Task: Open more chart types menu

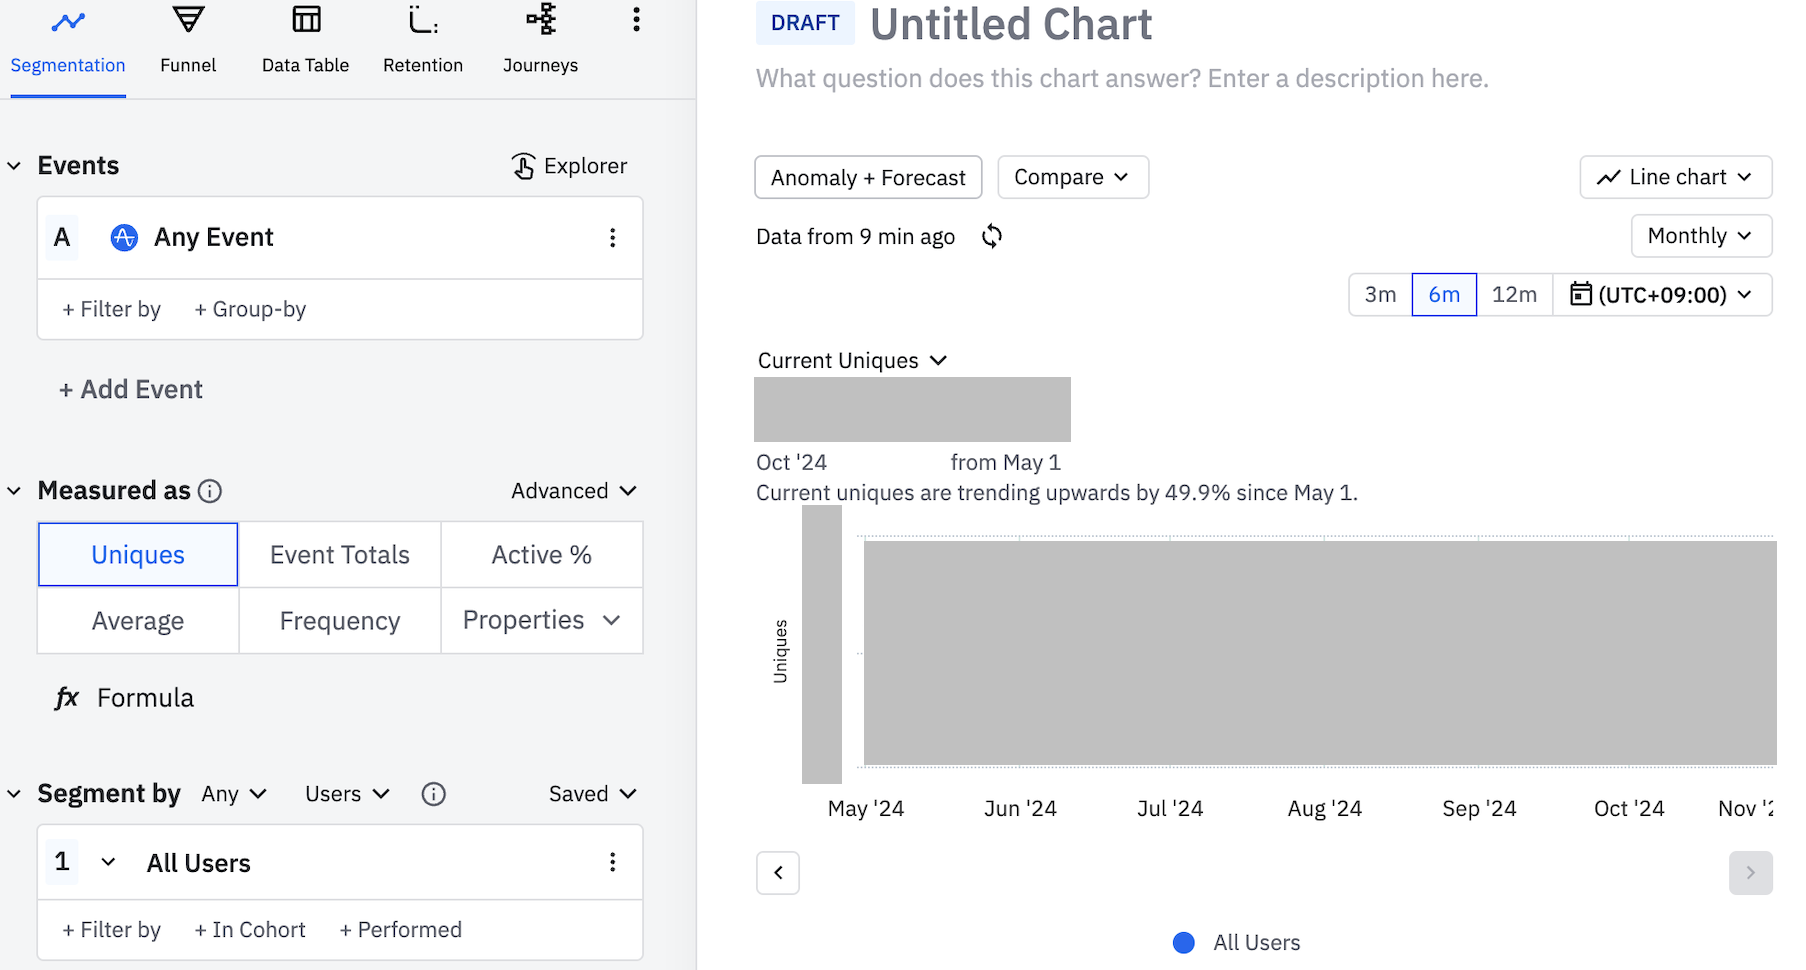Action: (x=636, y=20)
